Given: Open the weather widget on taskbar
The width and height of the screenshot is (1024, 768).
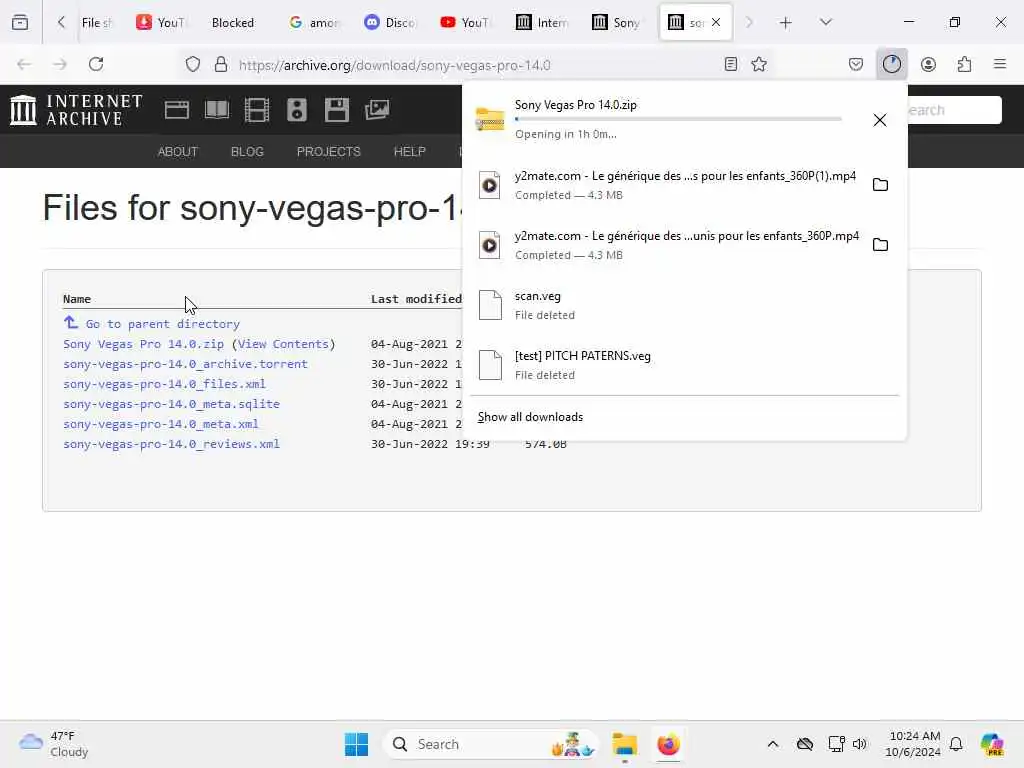Looking at the screenshot, I should point(54,744).
